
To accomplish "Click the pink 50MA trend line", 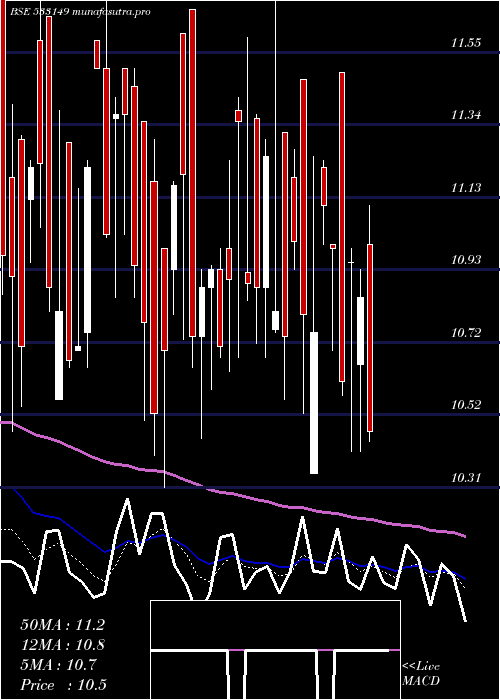I will (x=232, y=493).
